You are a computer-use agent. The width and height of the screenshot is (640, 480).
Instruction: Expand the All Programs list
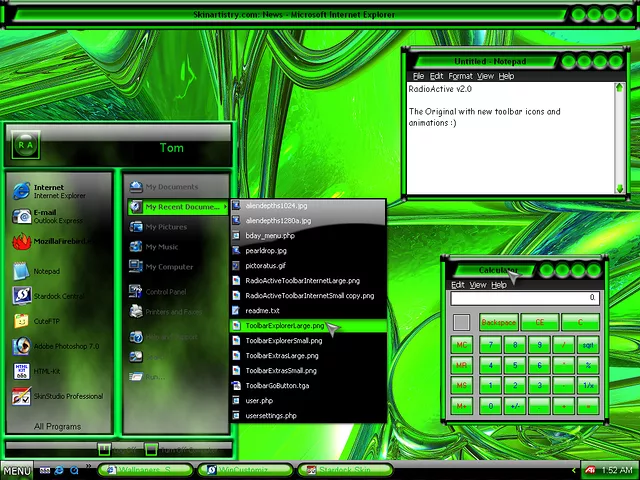[58, 426]
